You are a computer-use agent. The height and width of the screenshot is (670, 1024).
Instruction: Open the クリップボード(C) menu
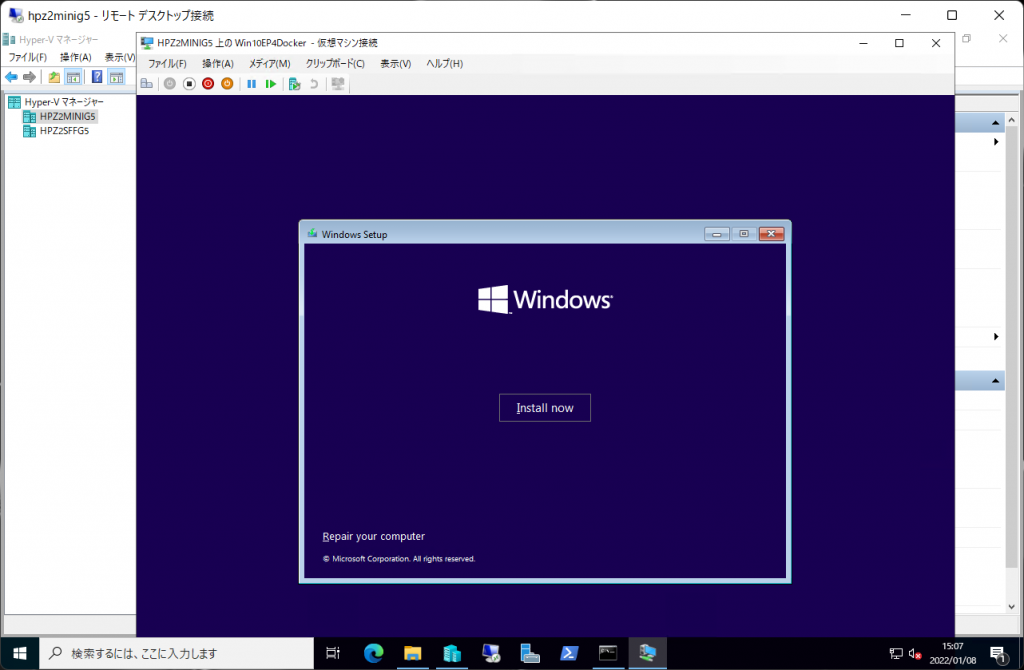click(x=335, y=63)
